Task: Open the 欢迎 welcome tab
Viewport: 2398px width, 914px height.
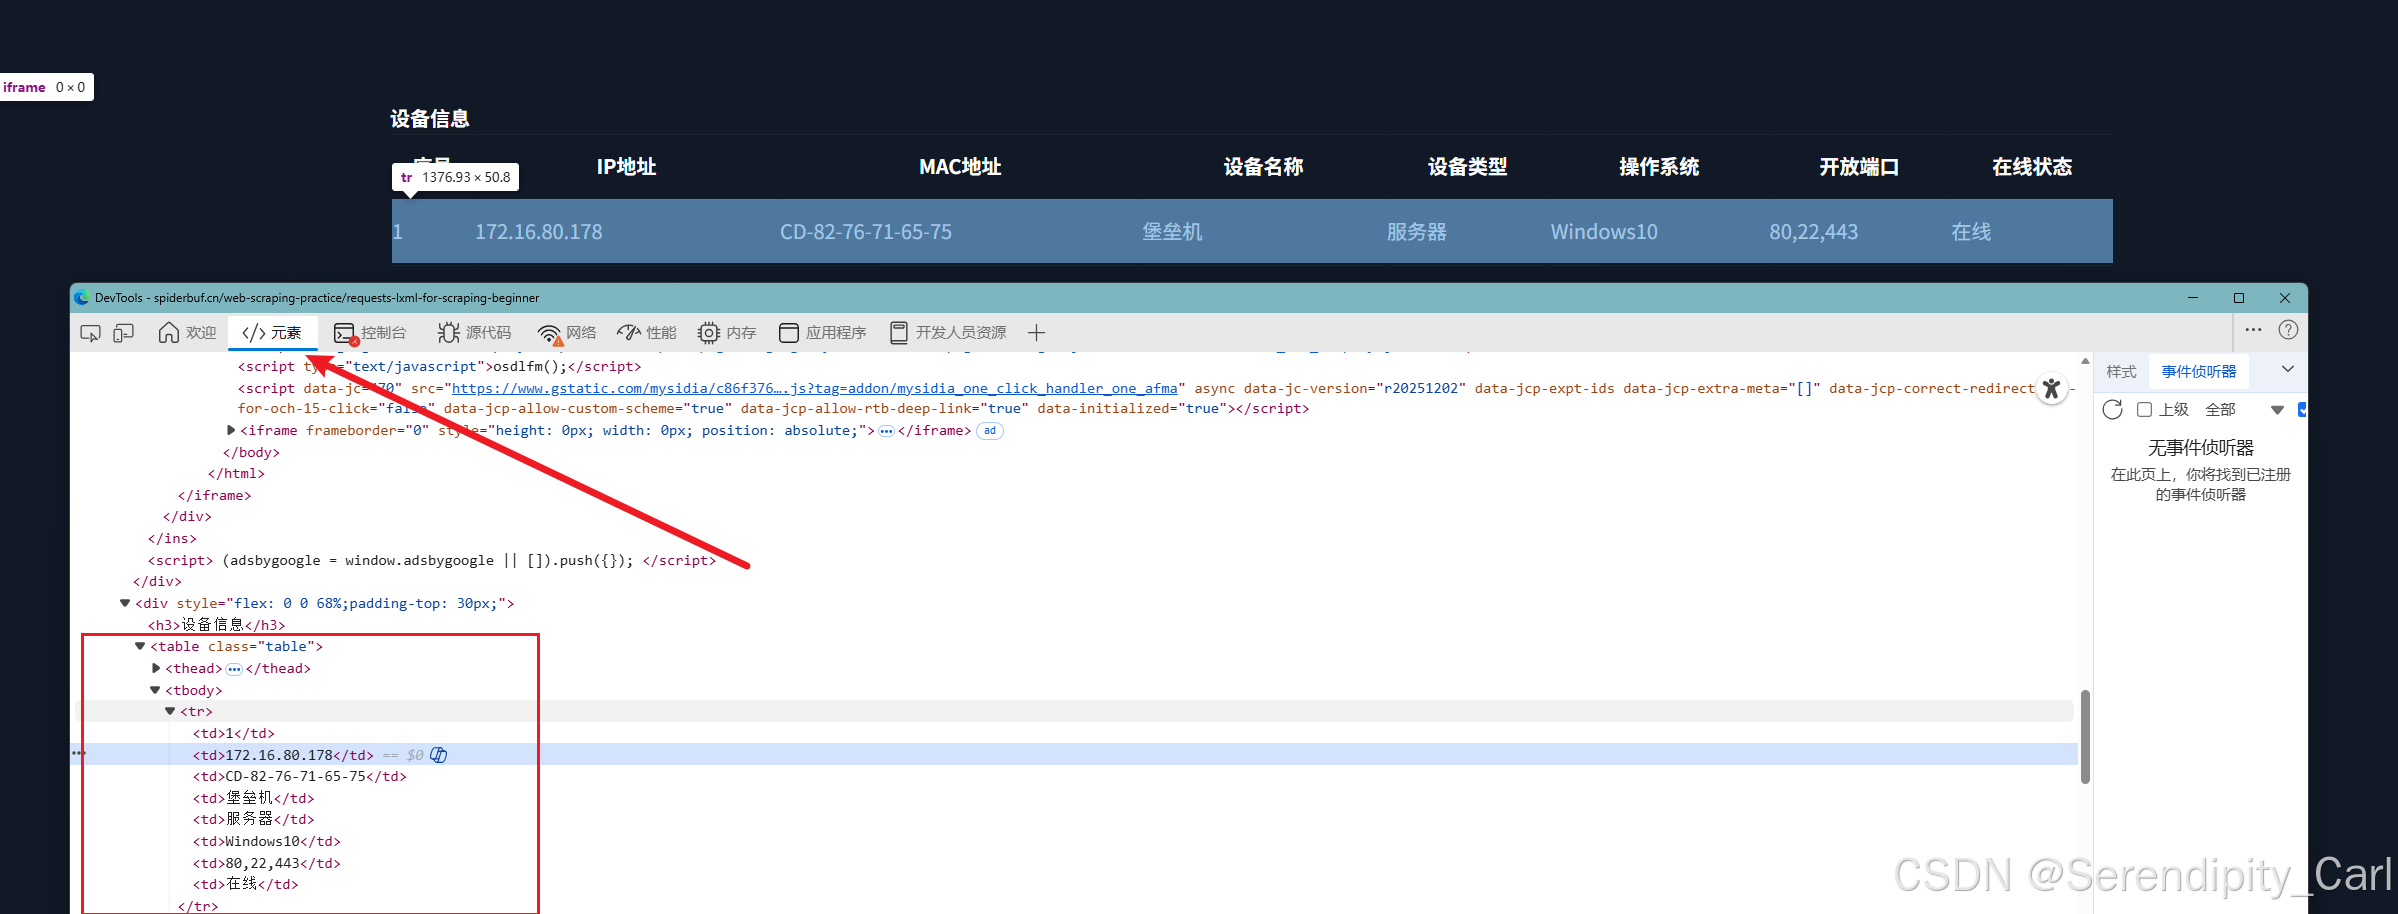Action: tap(187, 333)
